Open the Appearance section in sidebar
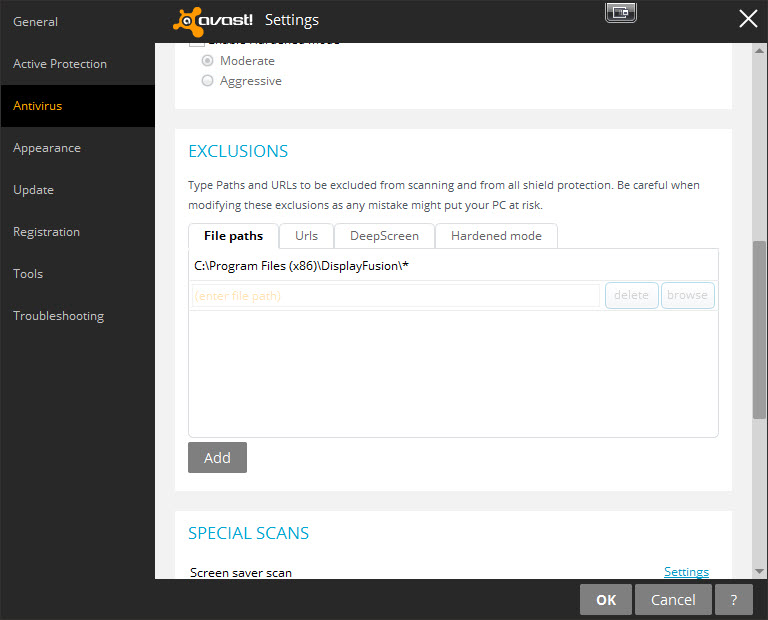This screenshot has height=620, width=768. click(x=47, y=147)
